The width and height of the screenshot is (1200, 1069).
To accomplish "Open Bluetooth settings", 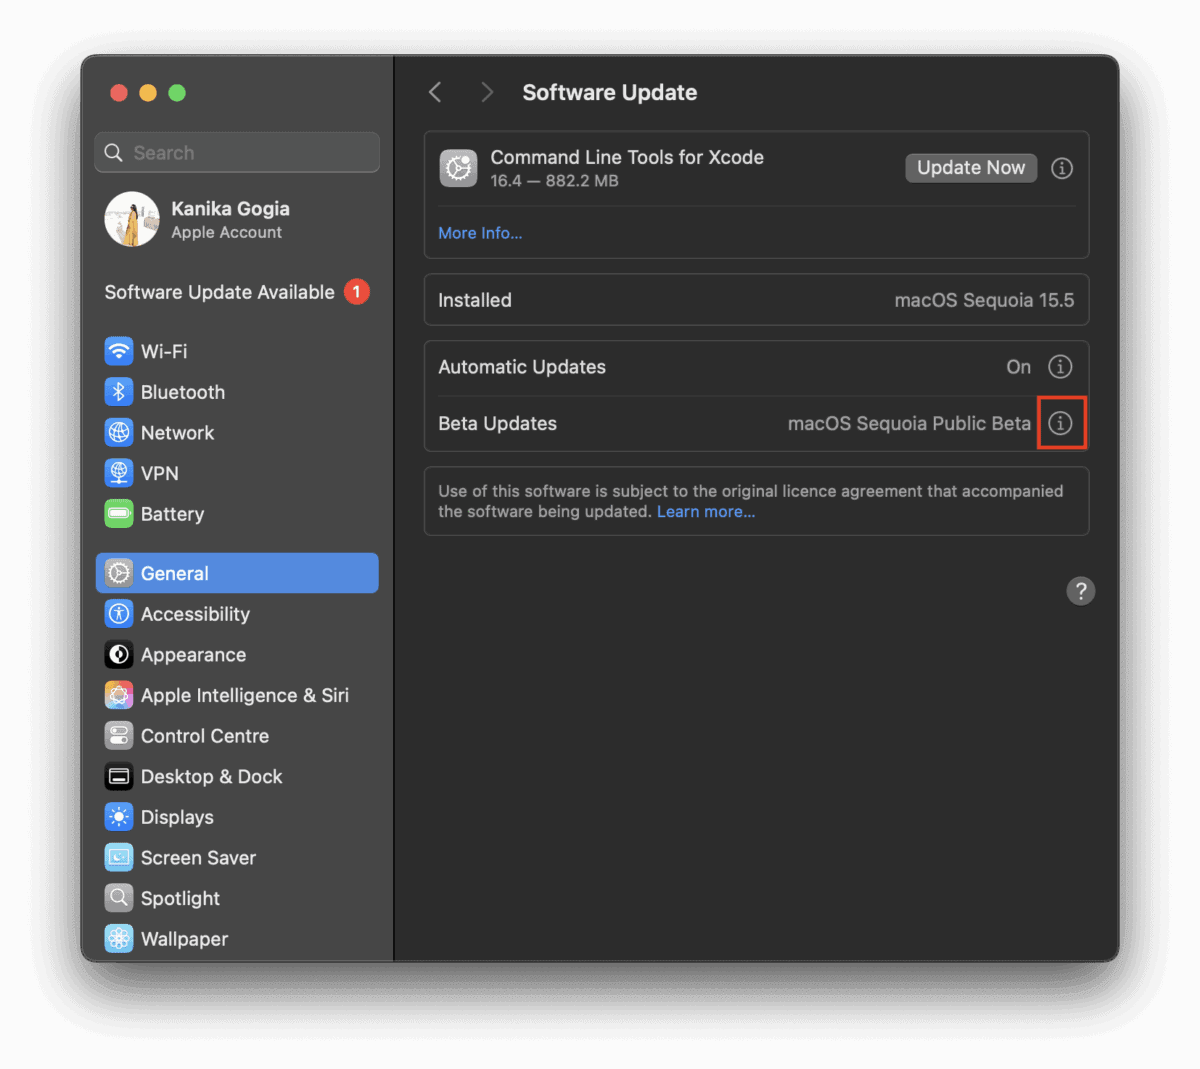I will [237, 392].
